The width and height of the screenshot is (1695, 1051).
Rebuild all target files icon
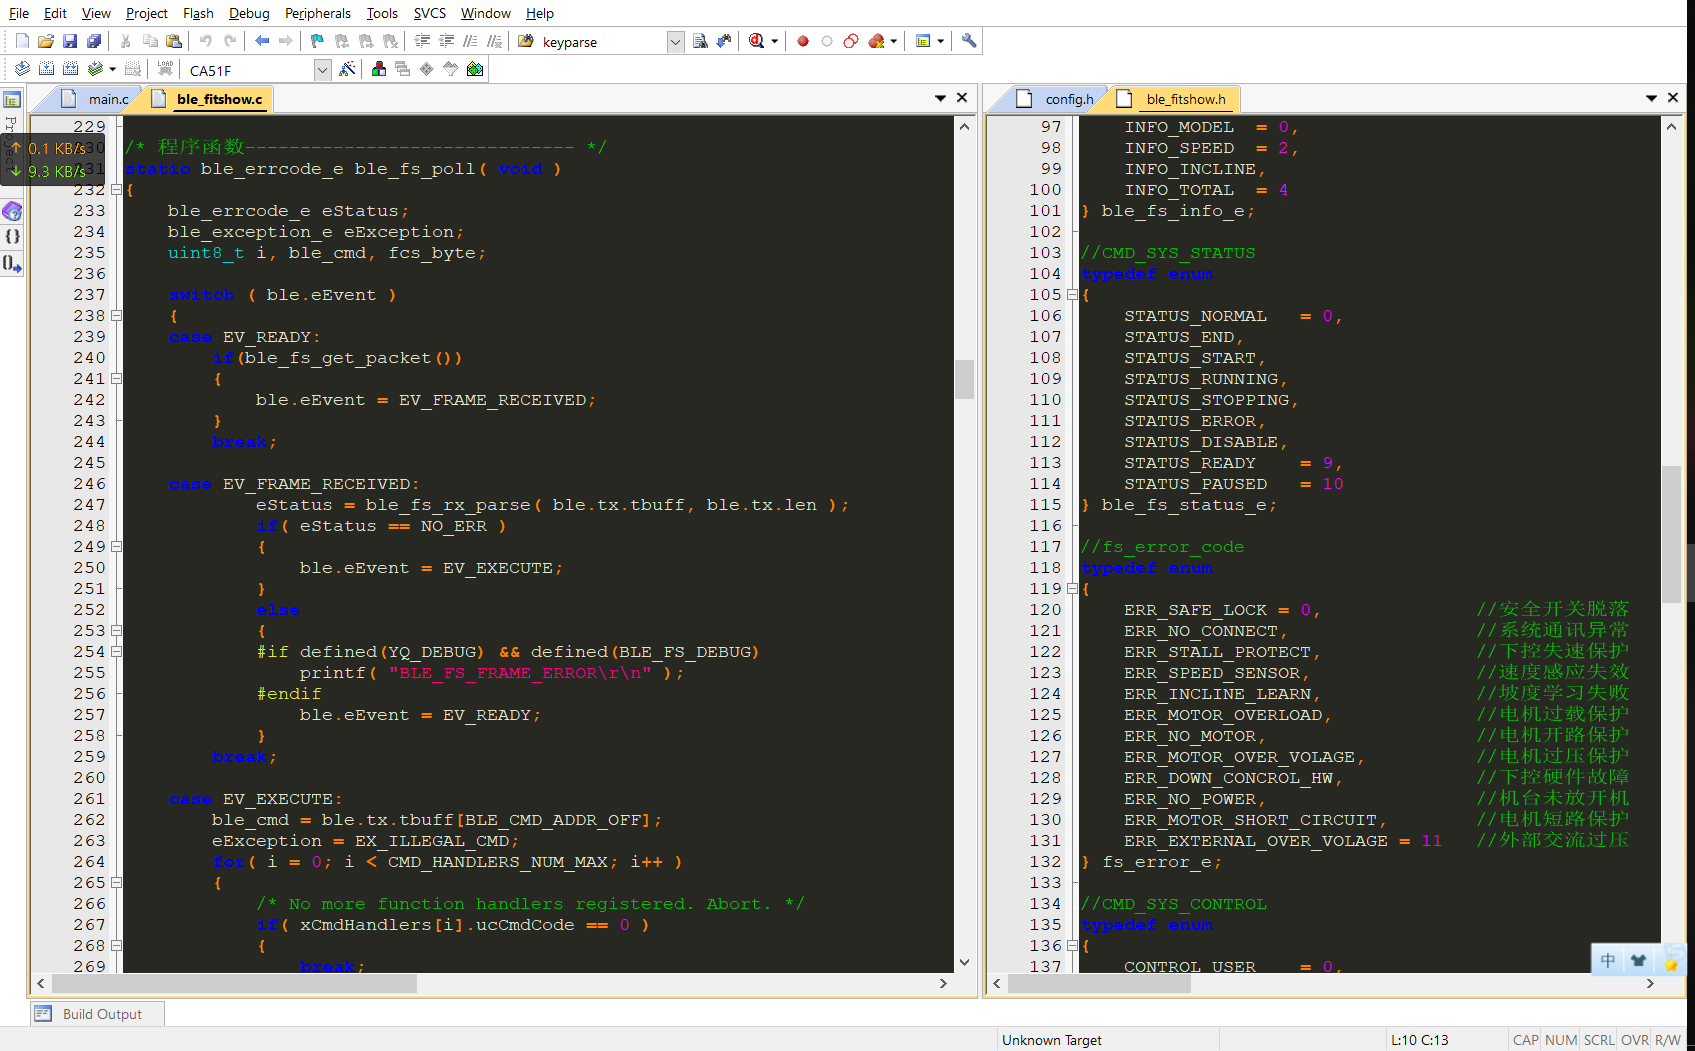pos(70,69)
